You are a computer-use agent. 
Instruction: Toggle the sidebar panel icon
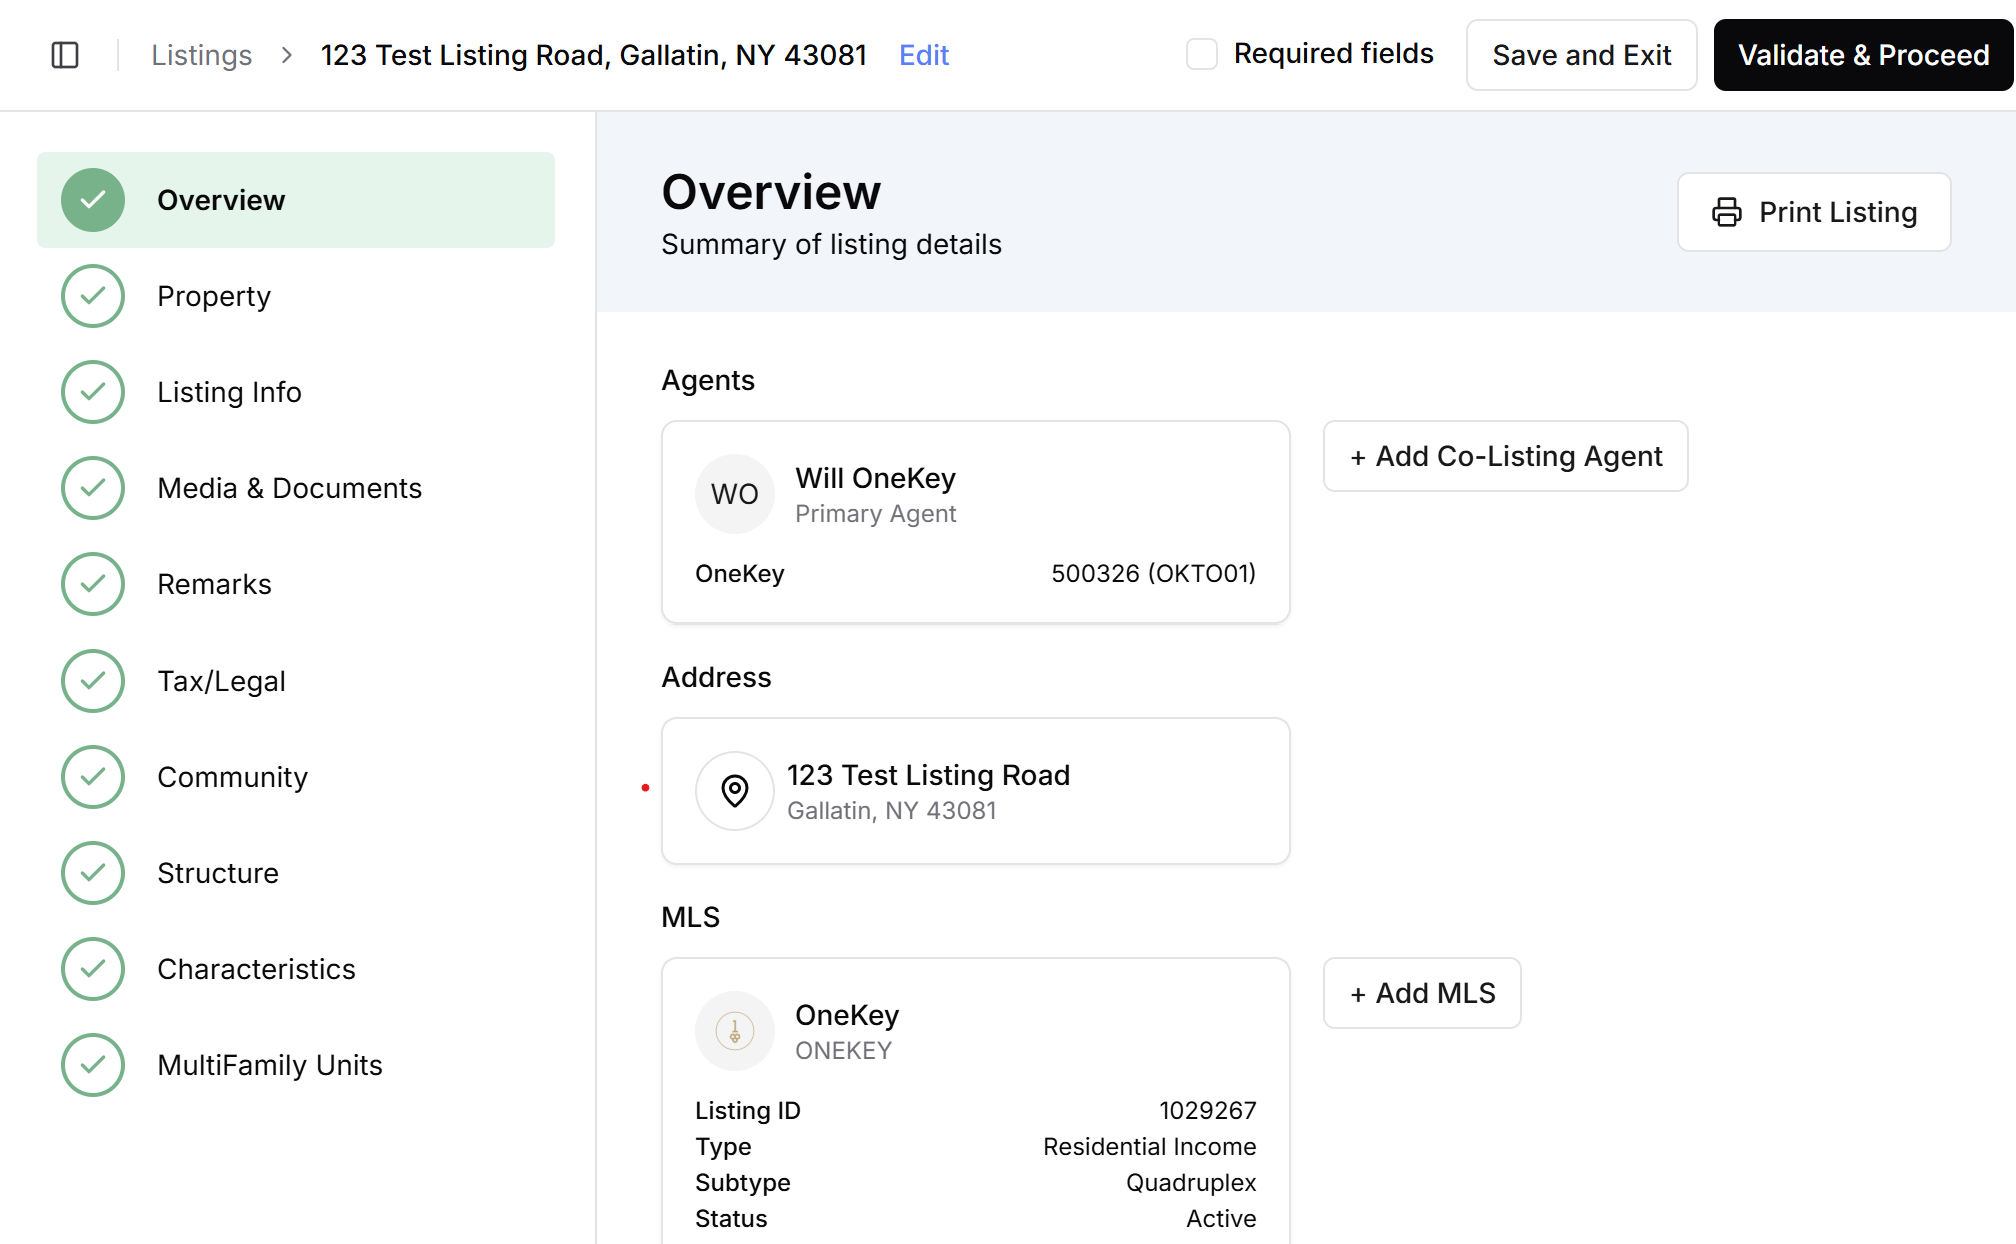coord(65,55)
